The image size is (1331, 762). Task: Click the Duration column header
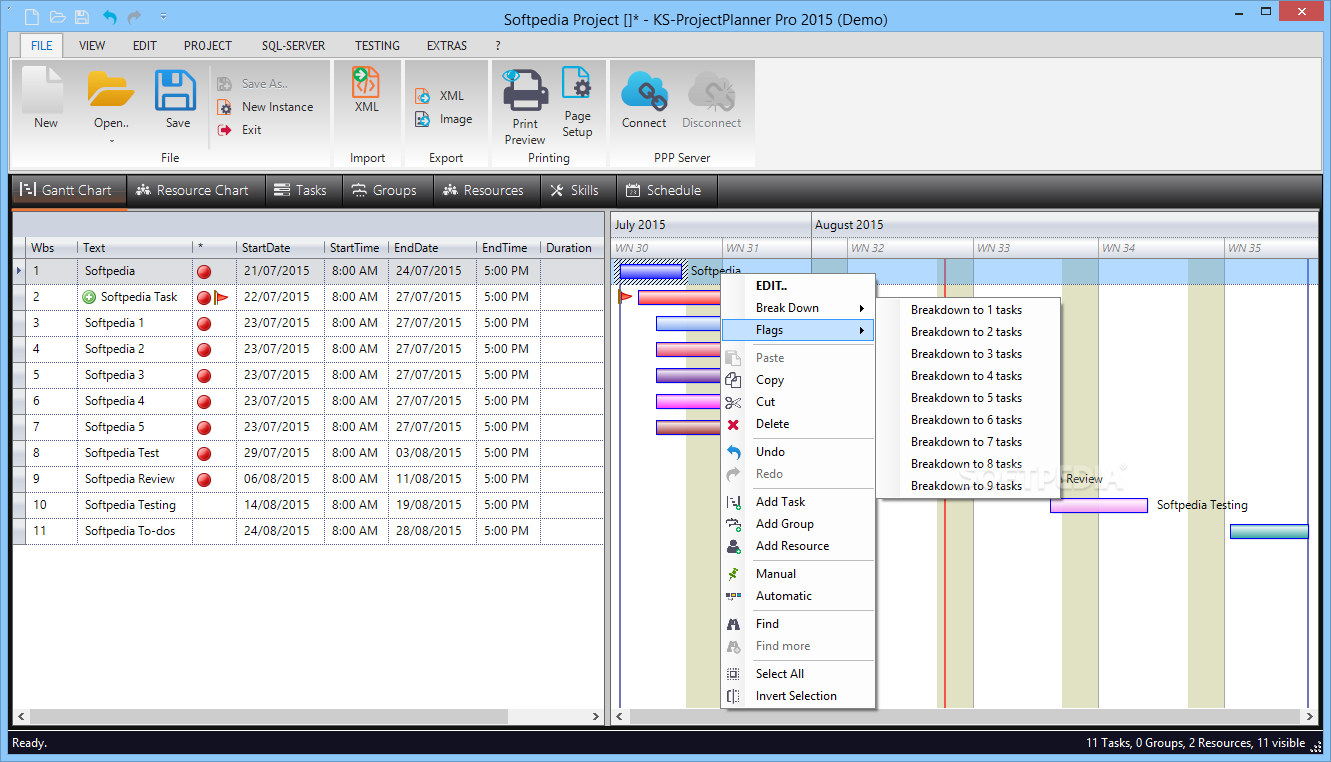[x=571, y=248]
